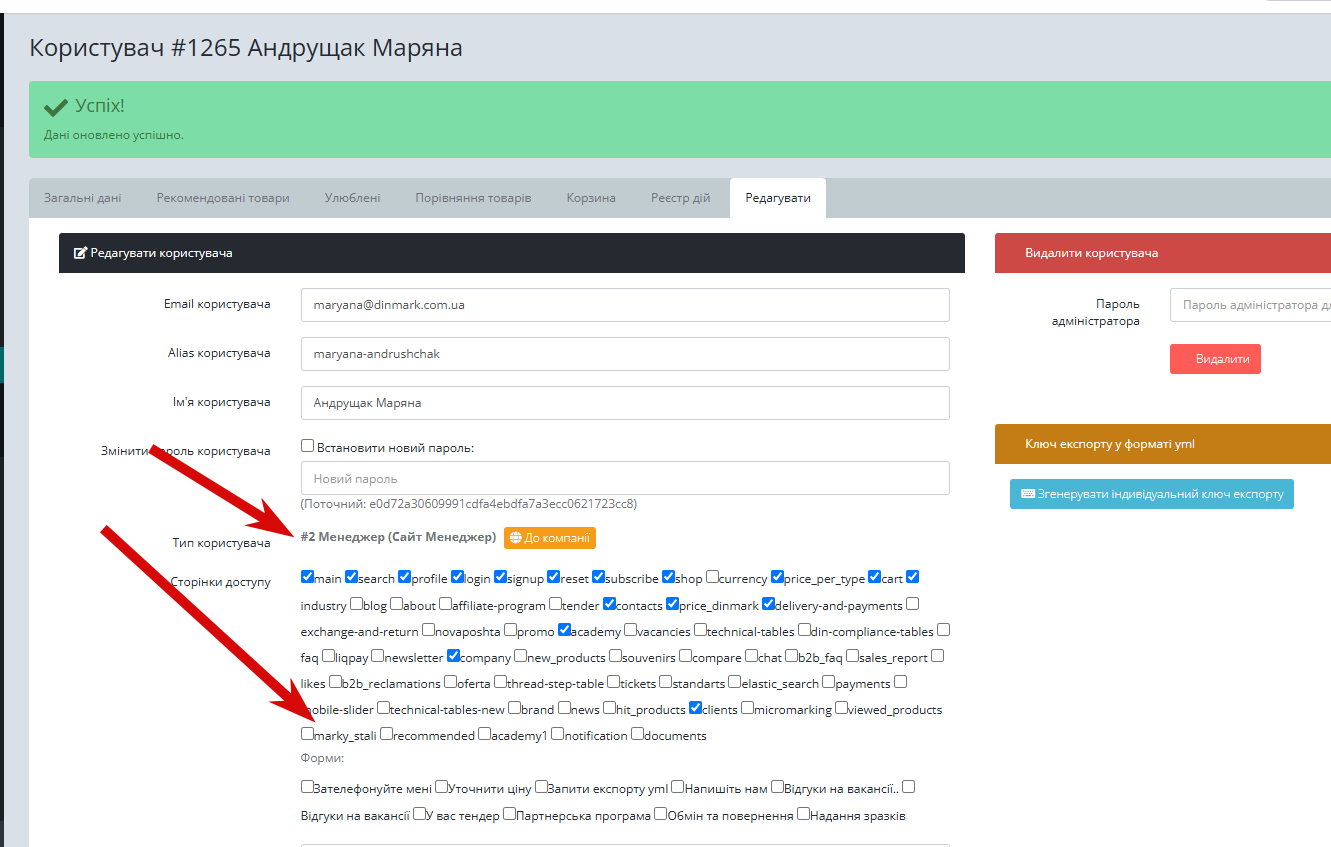Switch to the Рекомендовані товари tab
Screen dimensions: 1331x847
pyautogui.click(x=223, y=198)
